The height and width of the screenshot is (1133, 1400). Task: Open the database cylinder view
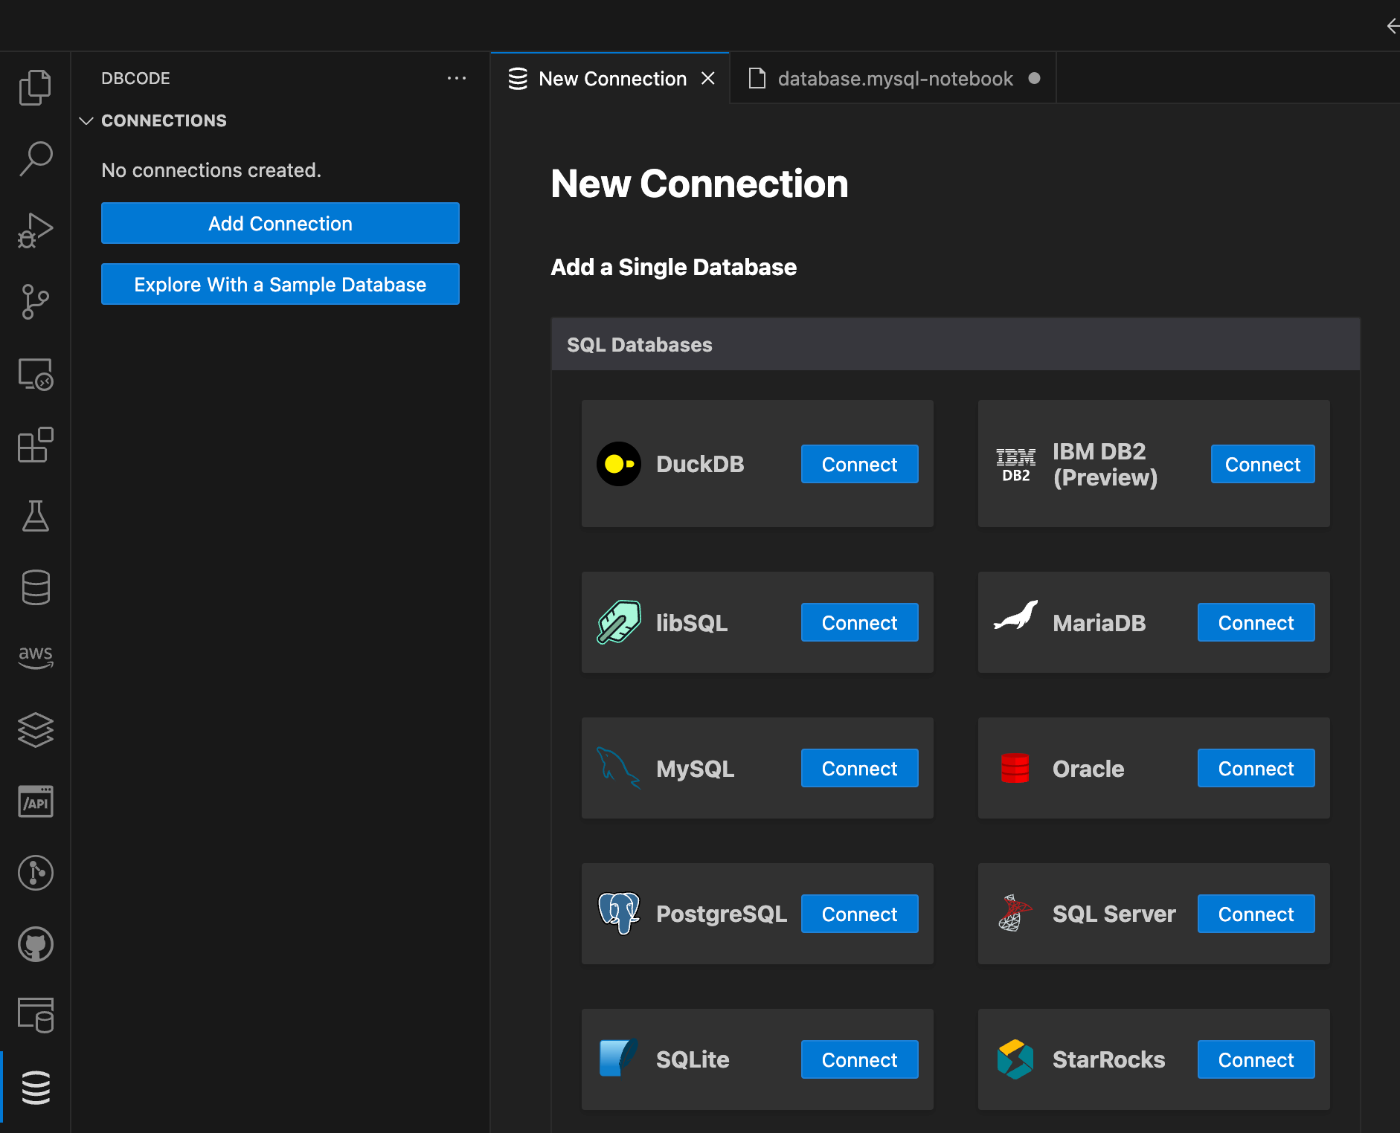(35, 587)
